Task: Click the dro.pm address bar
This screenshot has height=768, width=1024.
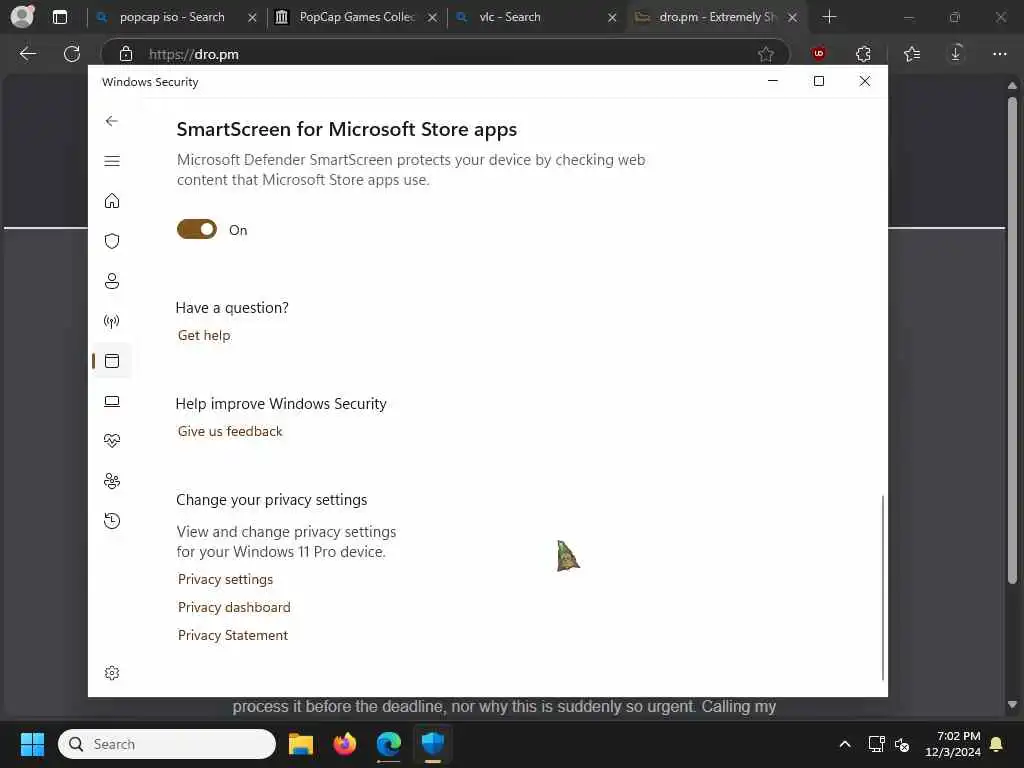Action: [444, 54]
